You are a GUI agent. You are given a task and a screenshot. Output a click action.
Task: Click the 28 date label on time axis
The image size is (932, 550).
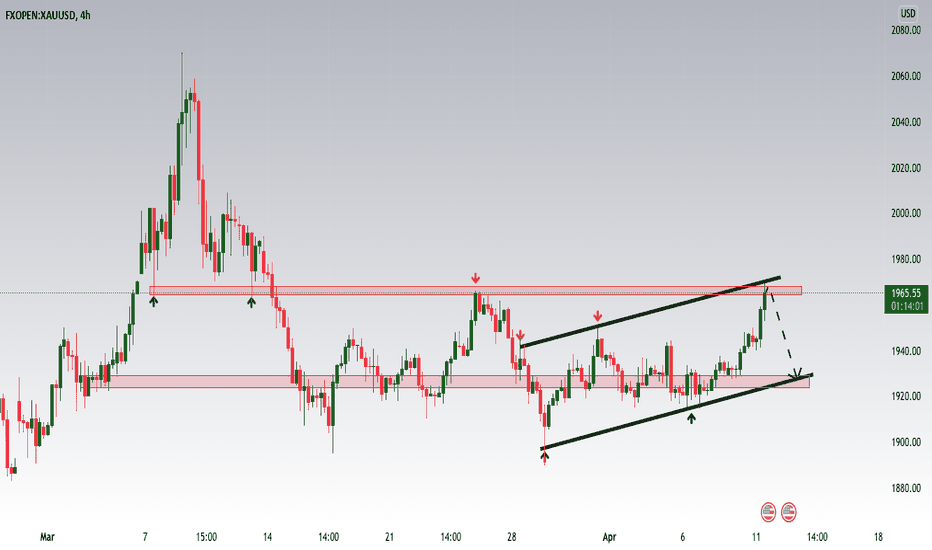512,537
